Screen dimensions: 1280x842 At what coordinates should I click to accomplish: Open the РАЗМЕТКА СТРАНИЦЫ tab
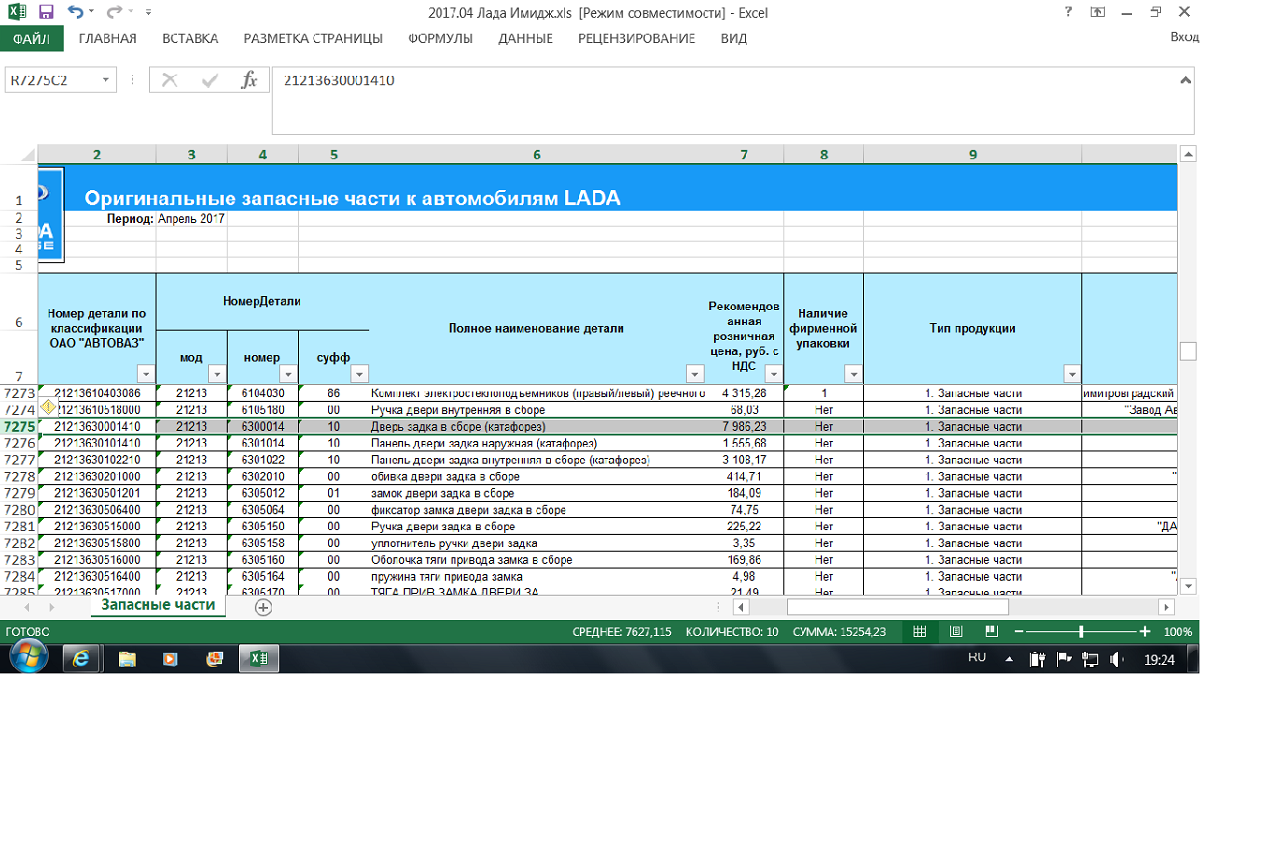pyautogui.click(x=313, y=38)
